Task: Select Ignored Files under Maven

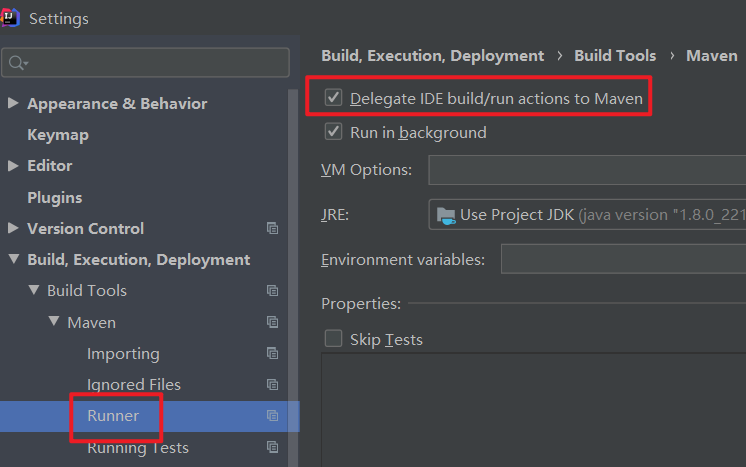Action: pos(134,384)
